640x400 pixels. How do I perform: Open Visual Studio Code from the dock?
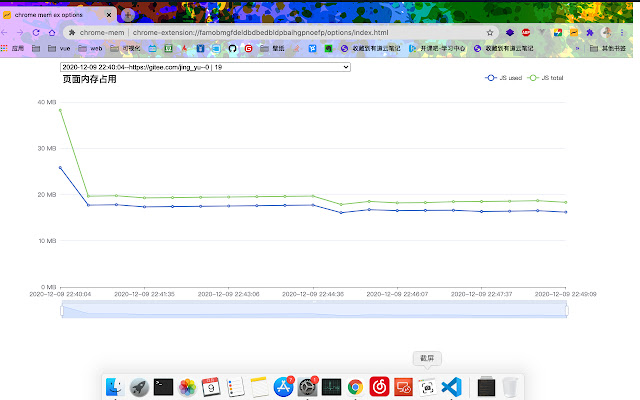point(451,387)
